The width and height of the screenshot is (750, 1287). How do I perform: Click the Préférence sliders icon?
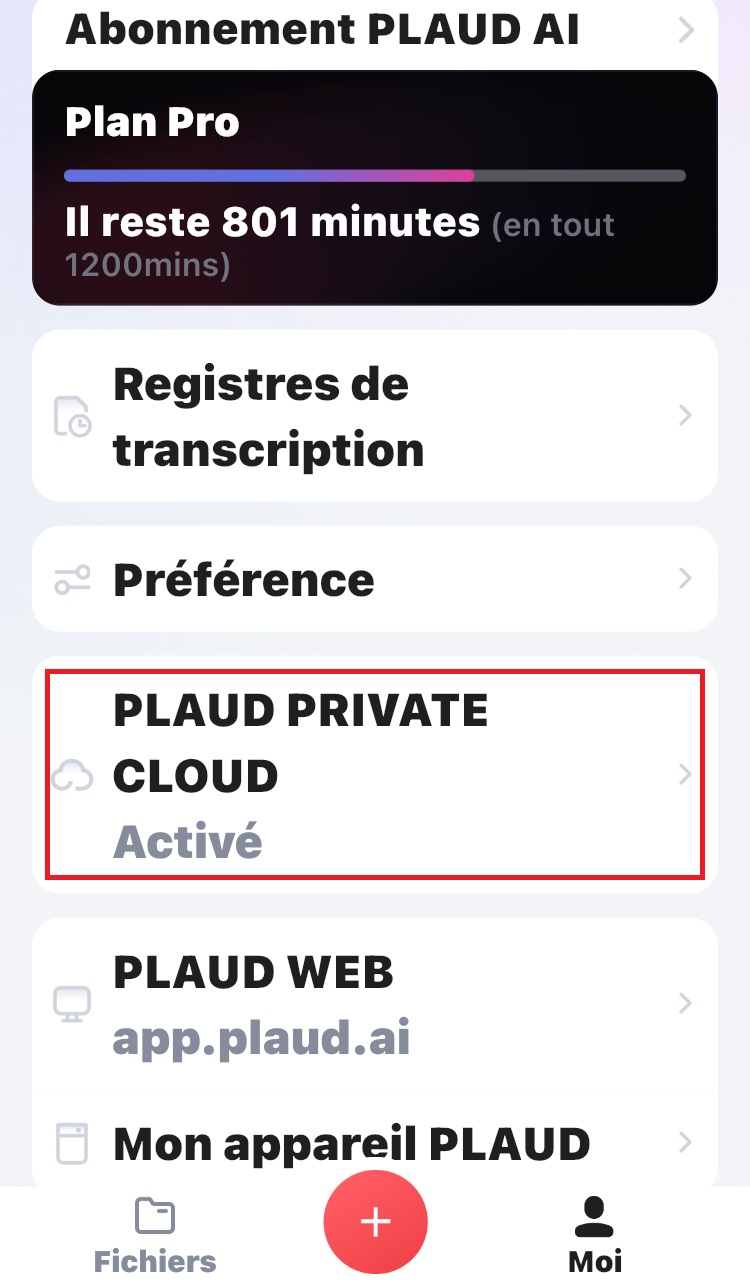[x=72, y=580]
